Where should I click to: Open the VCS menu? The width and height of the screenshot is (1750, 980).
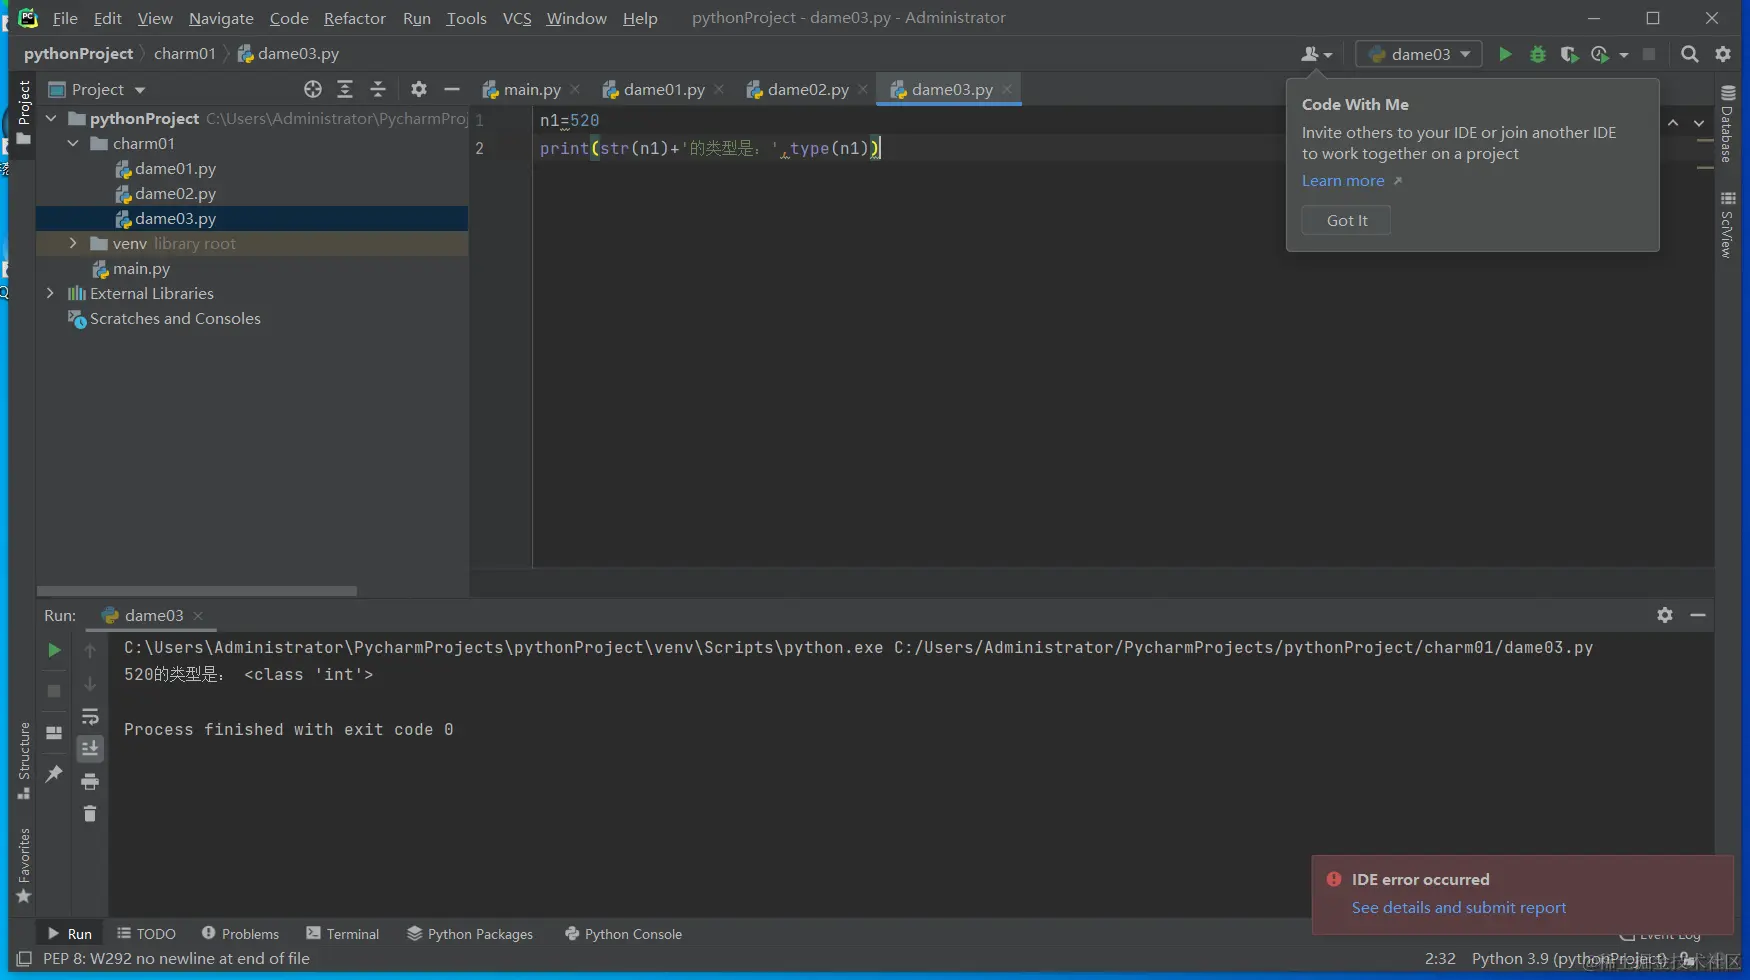(517, 18)
